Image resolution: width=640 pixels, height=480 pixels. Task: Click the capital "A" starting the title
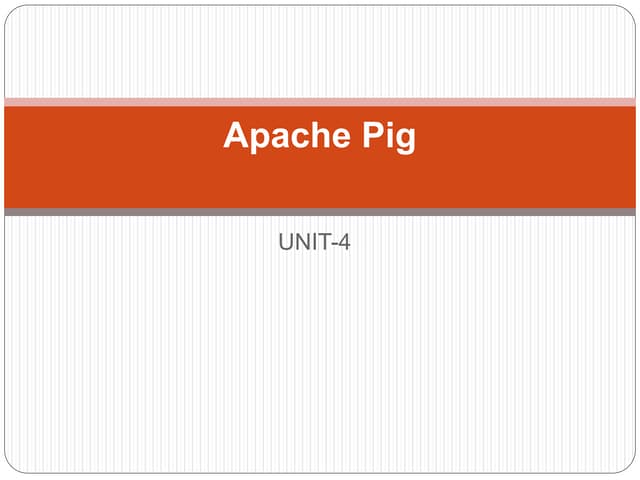coord(236,135)
